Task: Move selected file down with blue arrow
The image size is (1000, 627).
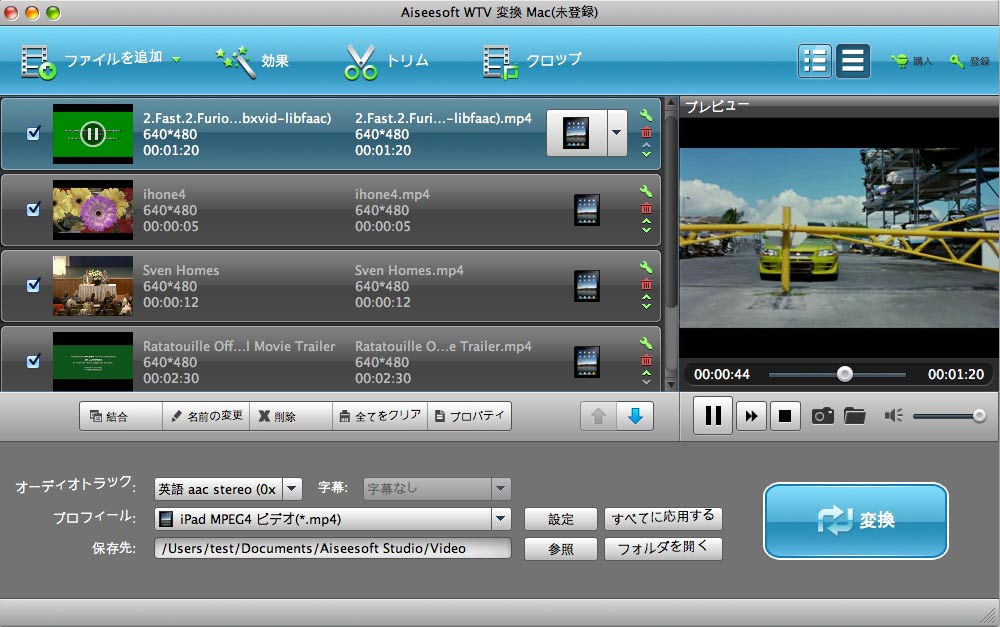Action: pos(634,416)
